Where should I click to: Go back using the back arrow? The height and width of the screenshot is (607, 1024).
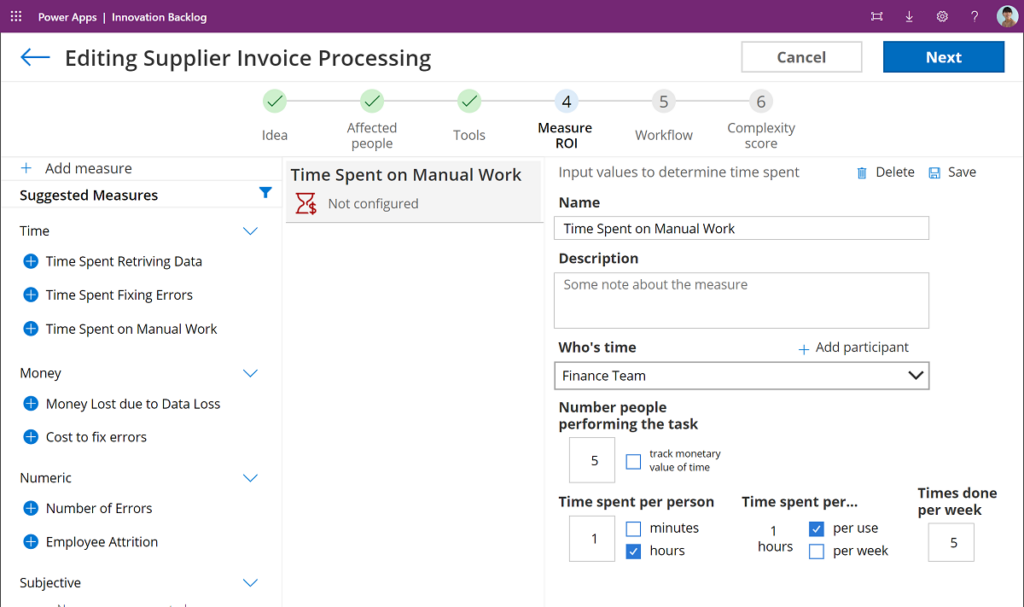click(x=34, y=57)
